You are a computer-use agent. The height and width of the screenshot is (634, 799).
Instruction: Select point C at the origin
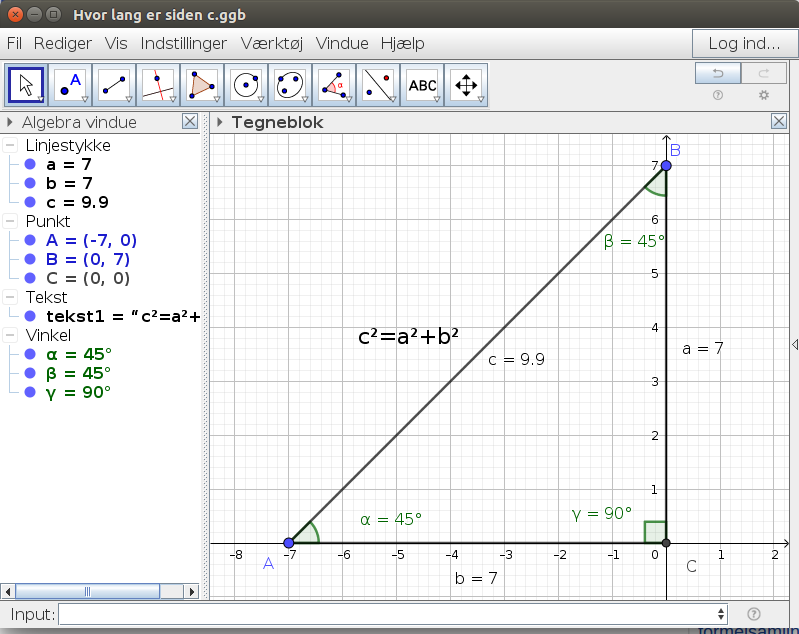coord(666,543)
